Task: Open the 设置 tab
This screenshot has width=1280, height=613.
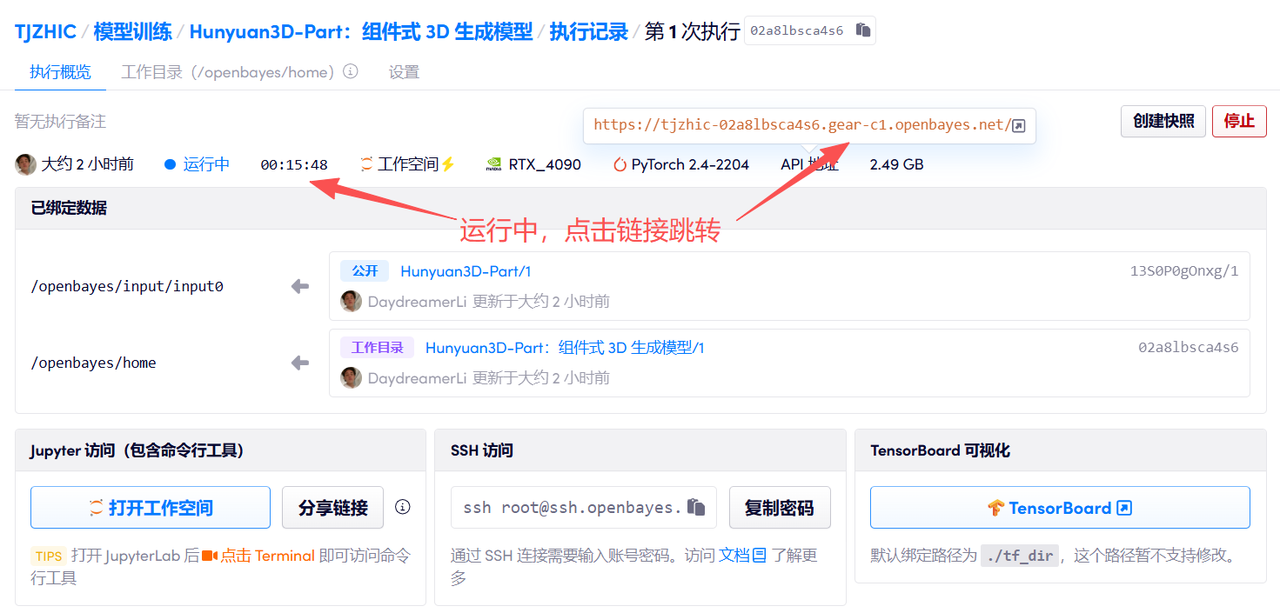Action: pos(404,72)
